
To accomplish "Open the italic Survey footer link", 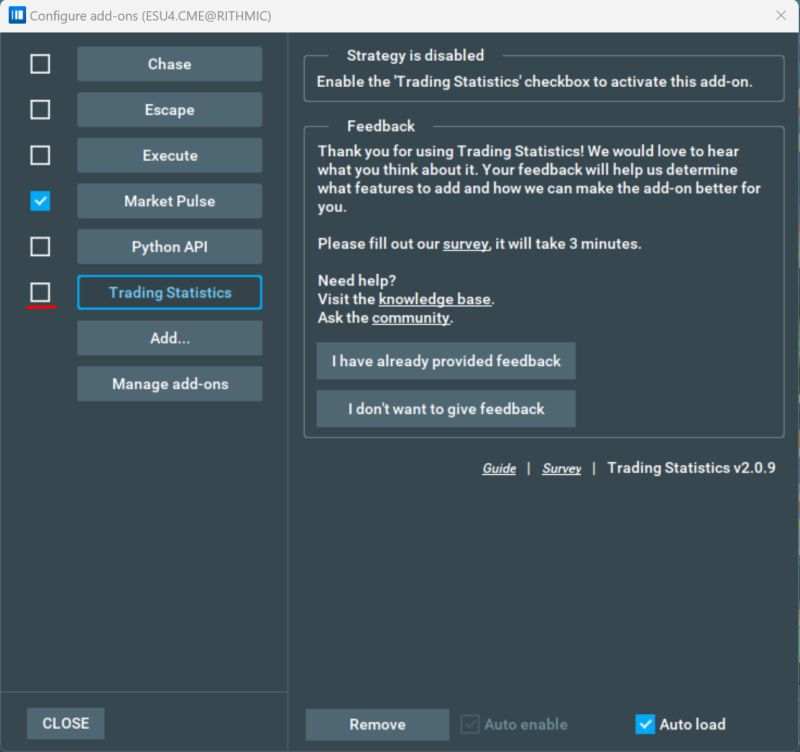I will 561,468.
